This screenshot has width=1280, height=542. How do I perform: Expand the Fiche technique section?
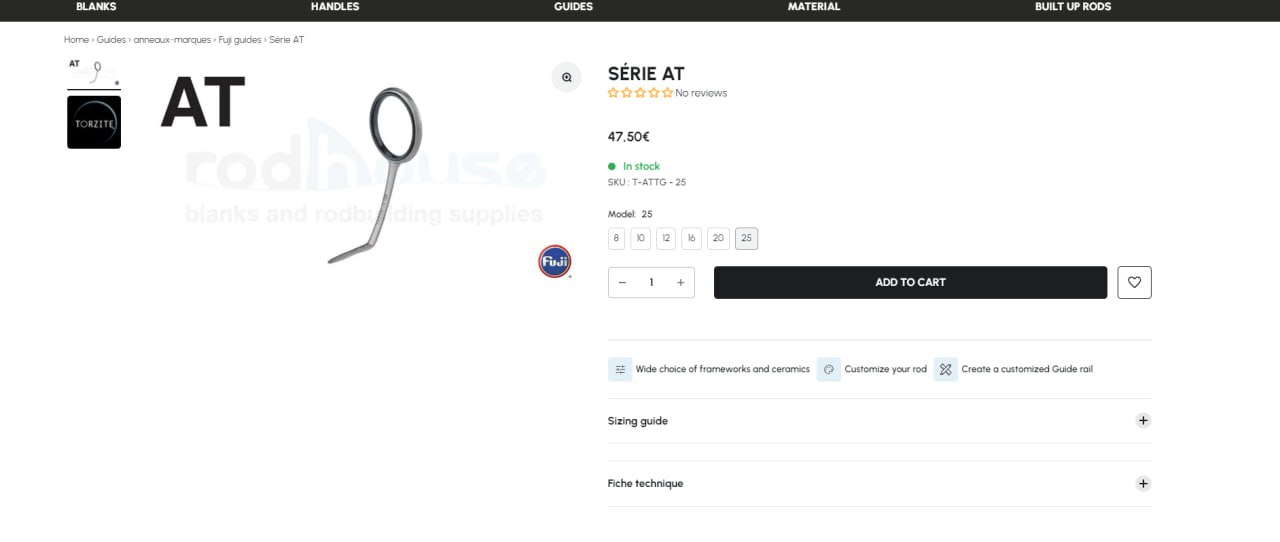[1143, 483]
